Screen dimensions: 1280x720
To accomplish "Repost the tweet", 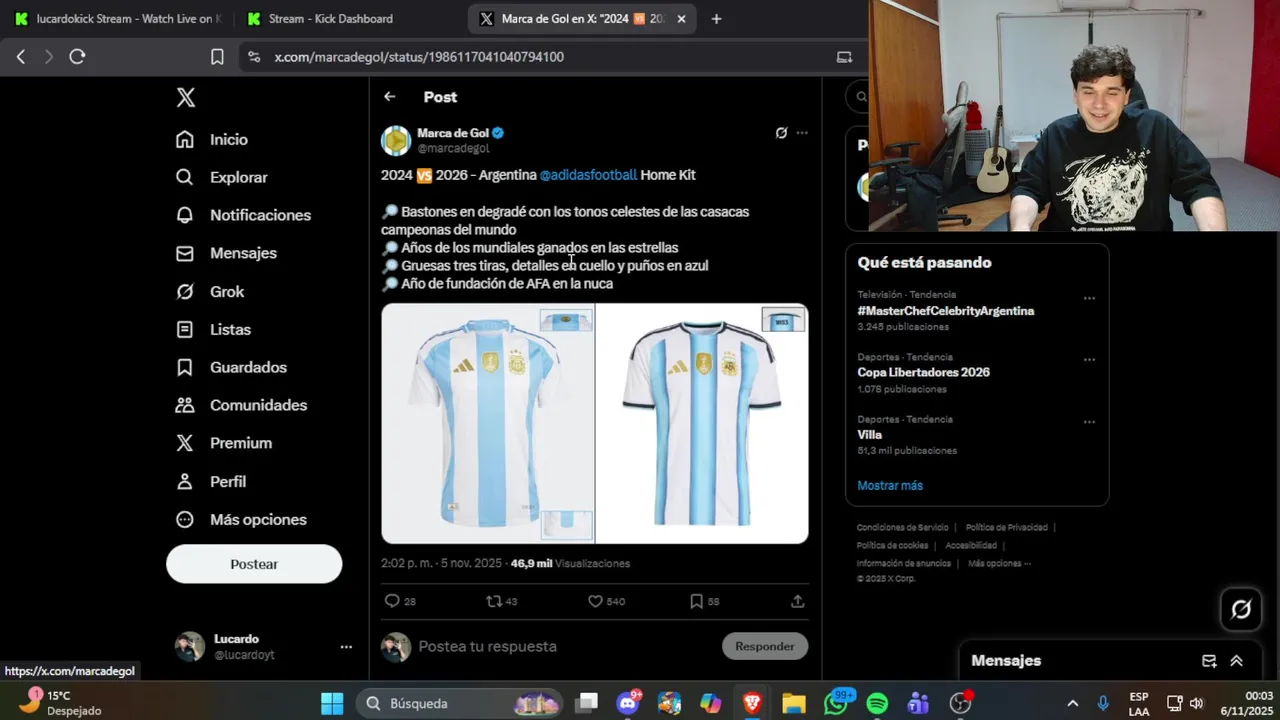I will point(493,601).
